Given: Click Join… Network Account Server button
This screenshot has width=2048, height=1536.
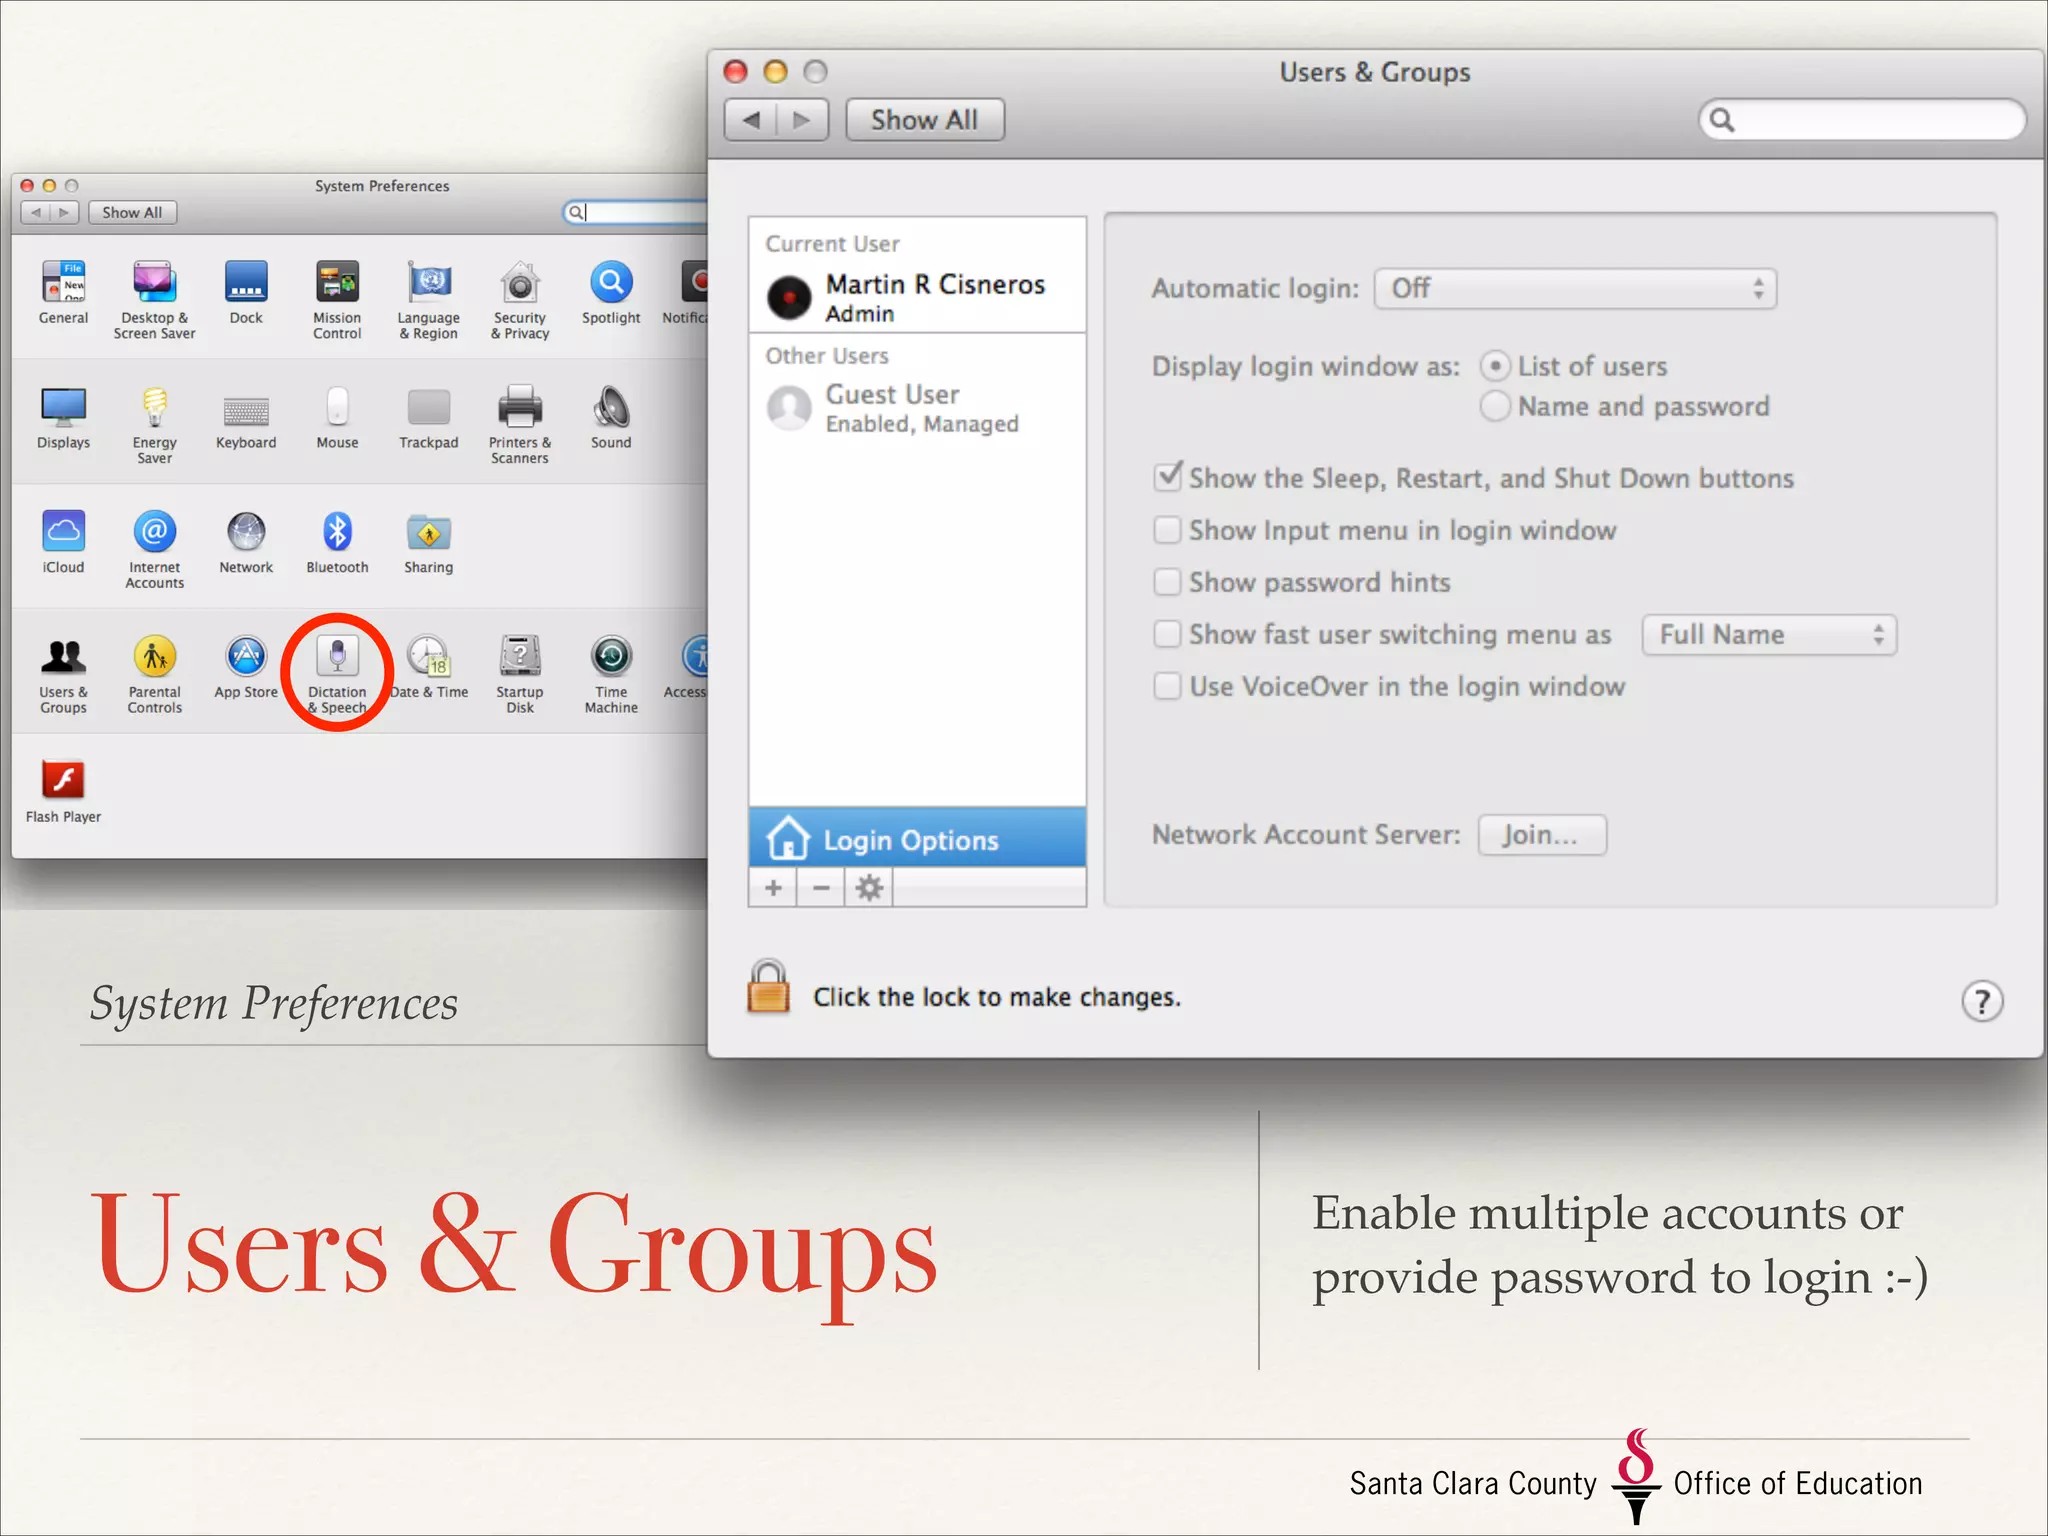Looking at the screenshot, I should 1542,835.
